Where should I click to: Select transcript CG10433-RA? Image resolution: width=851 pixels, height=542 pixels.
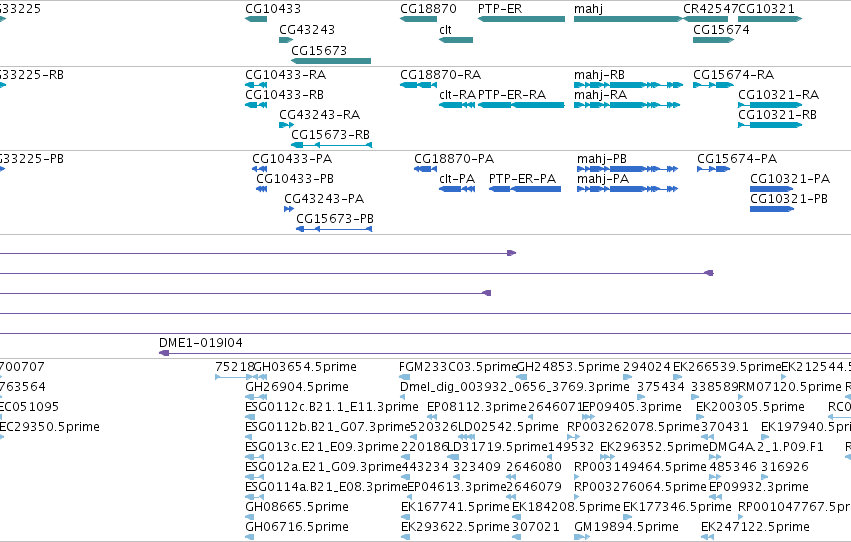click(256, 85)
